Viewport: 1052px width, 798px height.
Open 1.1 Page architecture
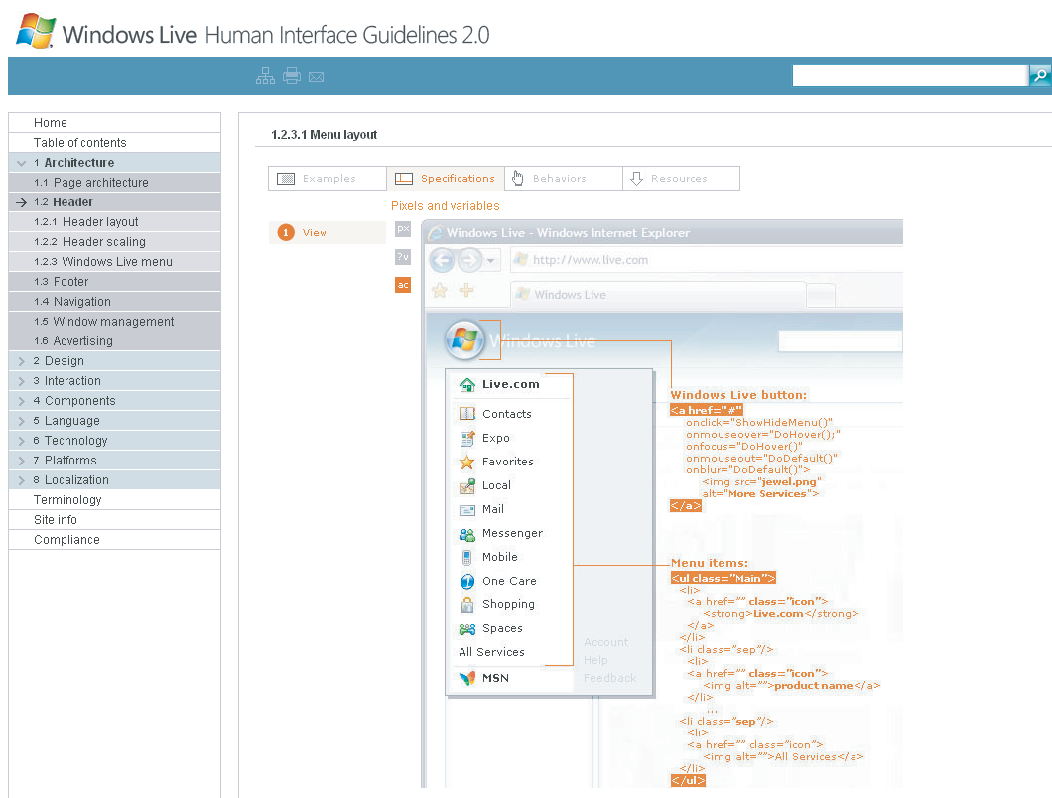pyautogui.click(x=115, y=183)
